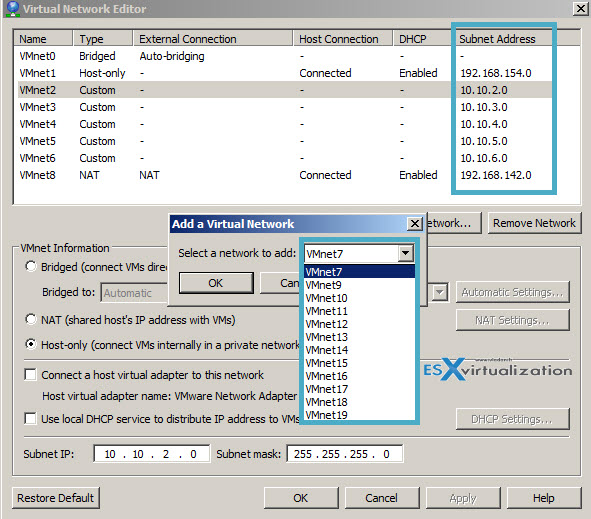Click the Subnet mask input field
The width and height of the screenshot is (591, 519).
[344, 453]
